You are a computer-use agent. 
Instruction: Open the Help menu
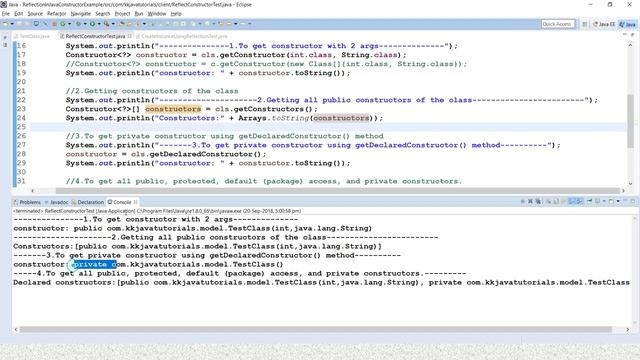176,13
